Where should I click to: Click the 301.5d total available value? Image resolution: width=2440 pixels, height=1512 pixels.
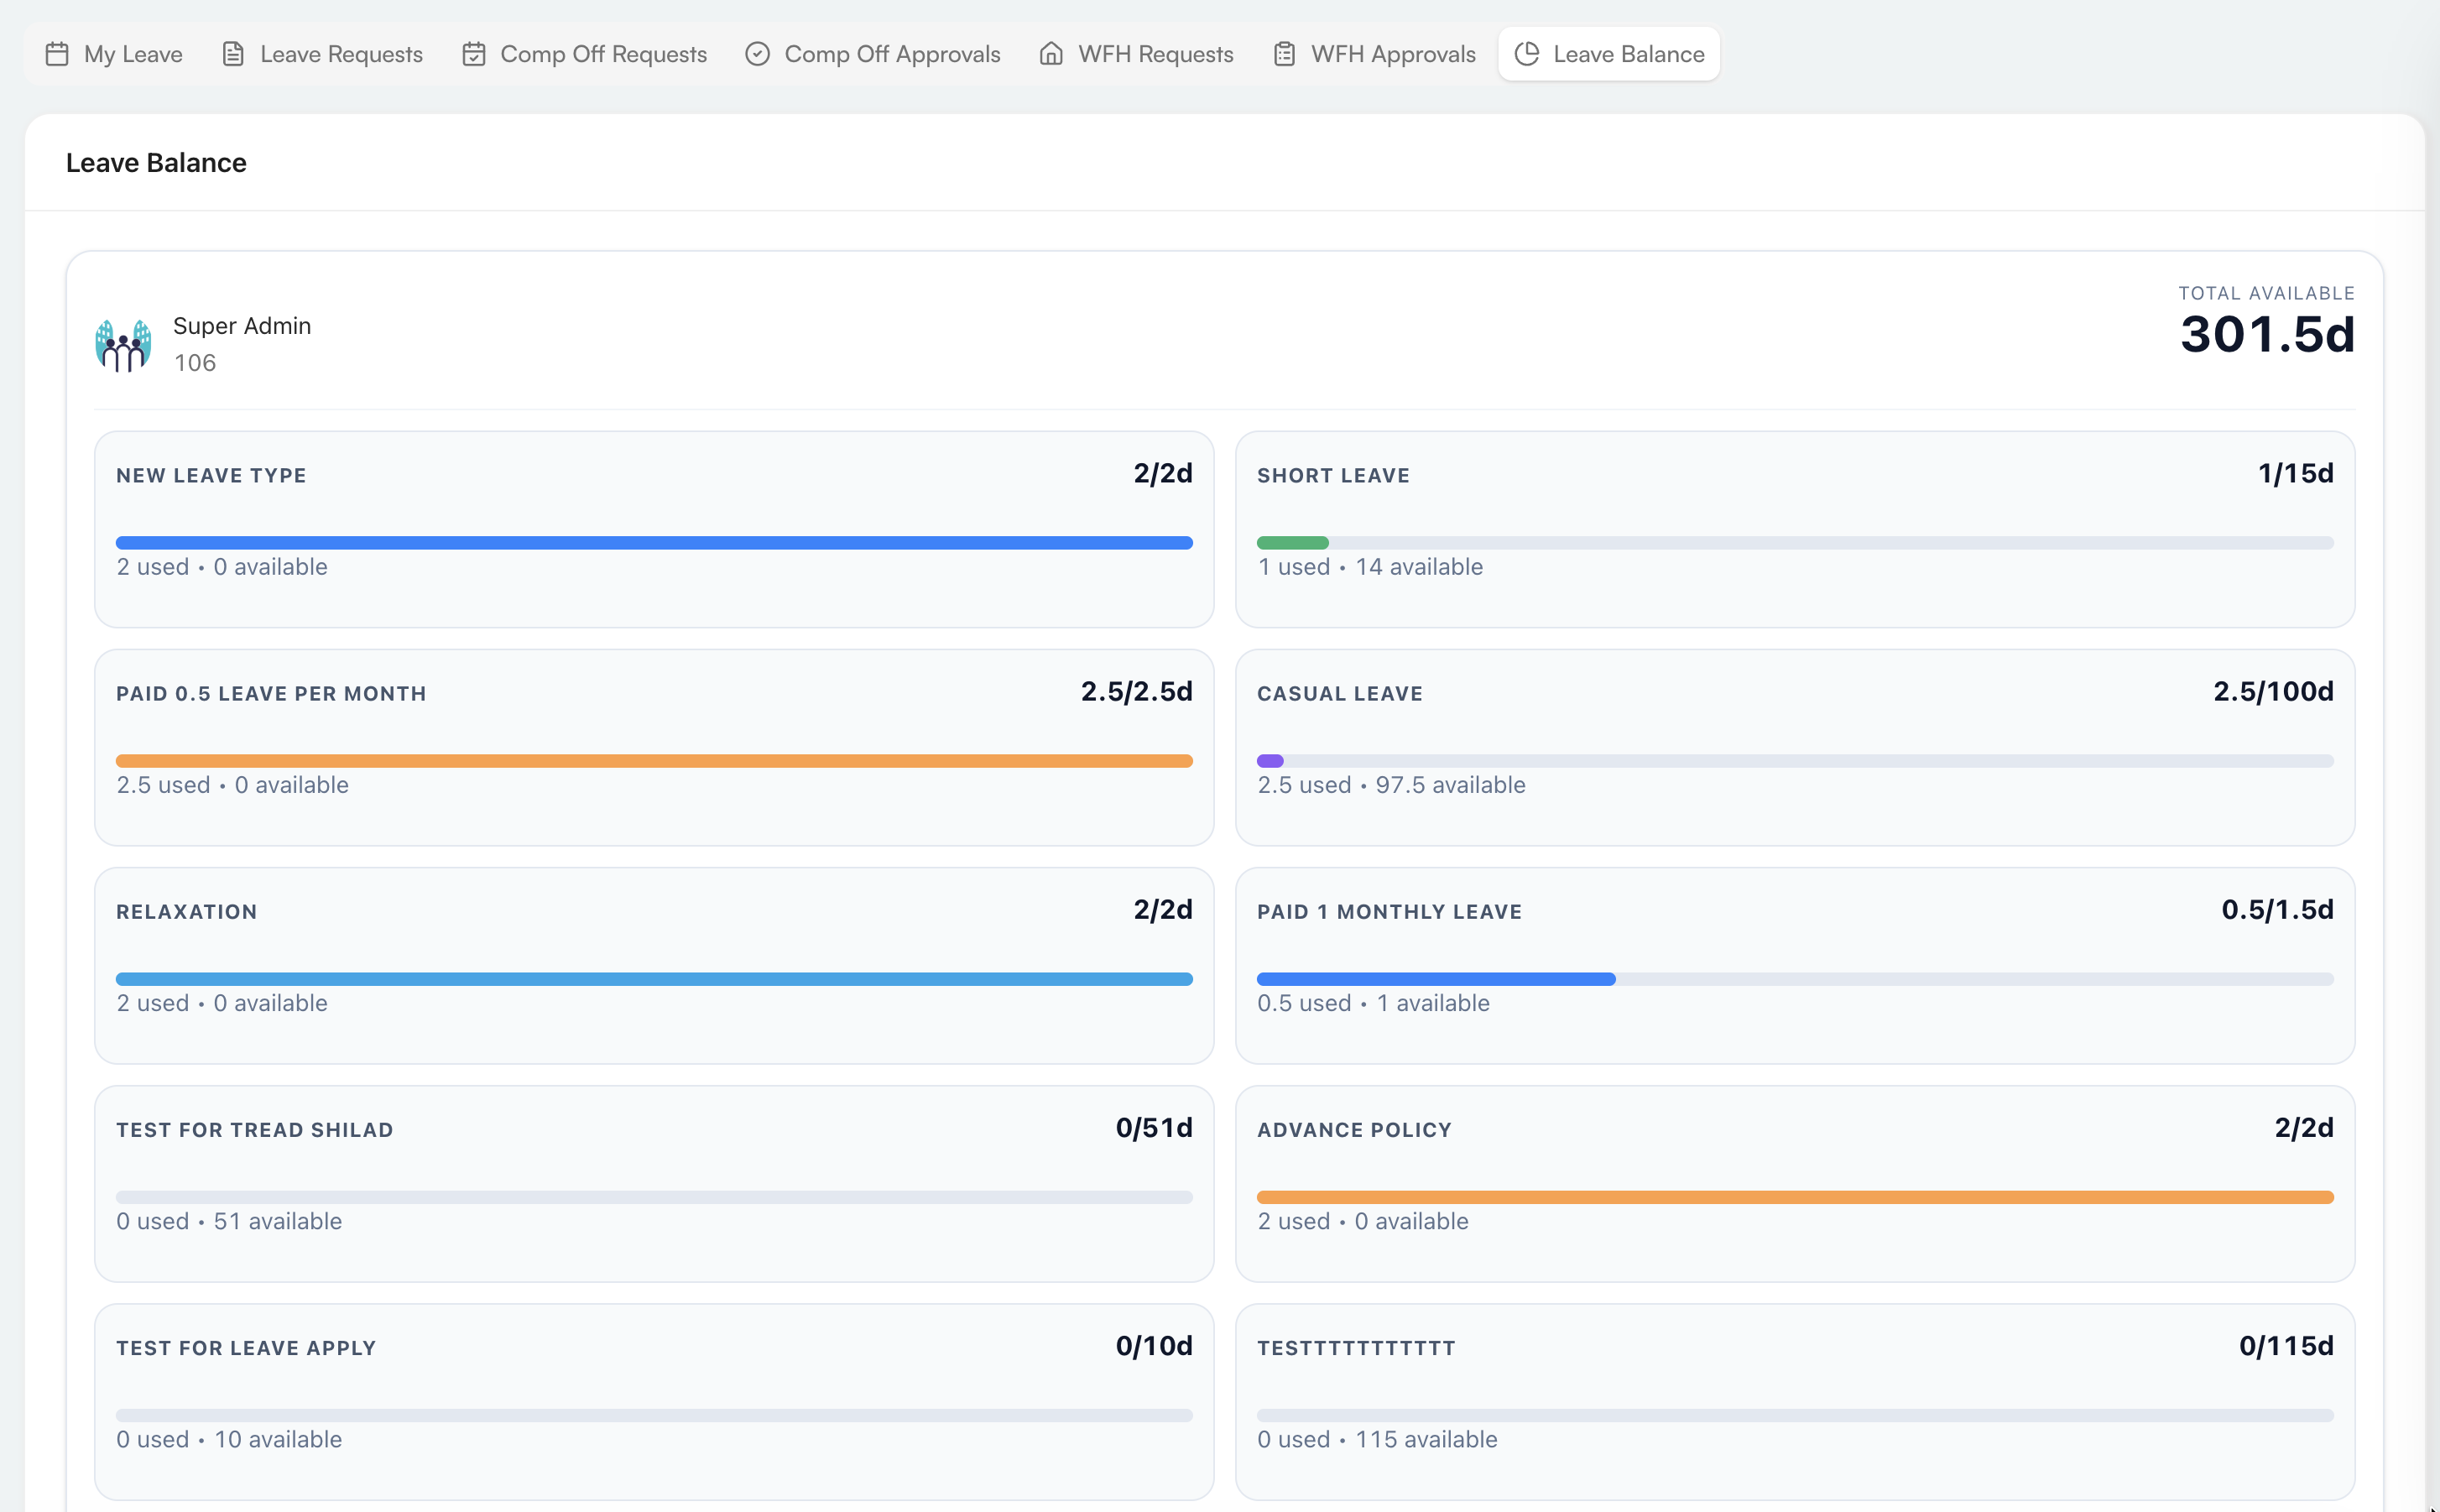(x=2267, y=334)
